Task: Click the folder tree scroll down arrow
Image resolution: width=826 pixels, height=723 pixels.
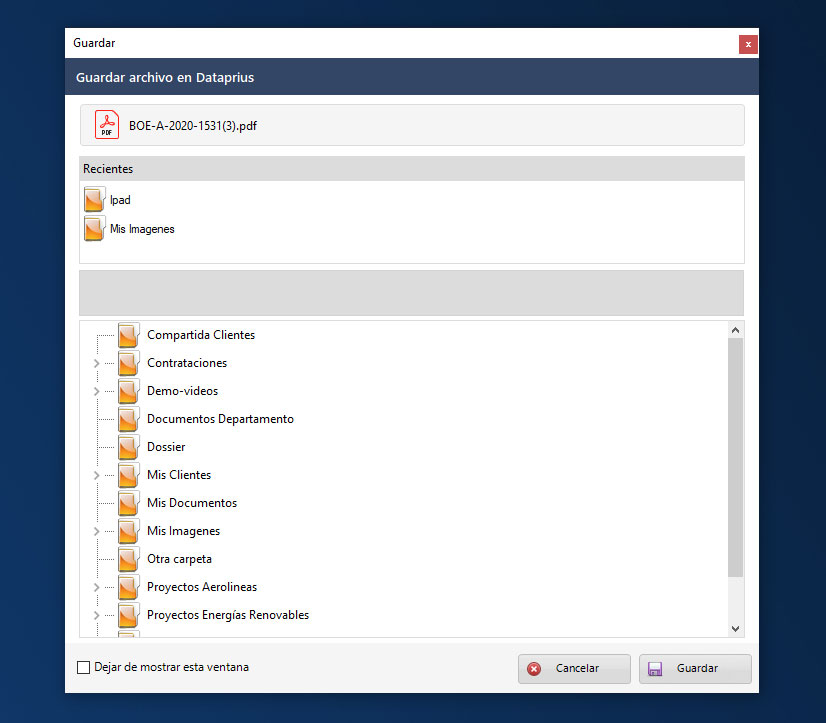Action: (x=735, y=628)
